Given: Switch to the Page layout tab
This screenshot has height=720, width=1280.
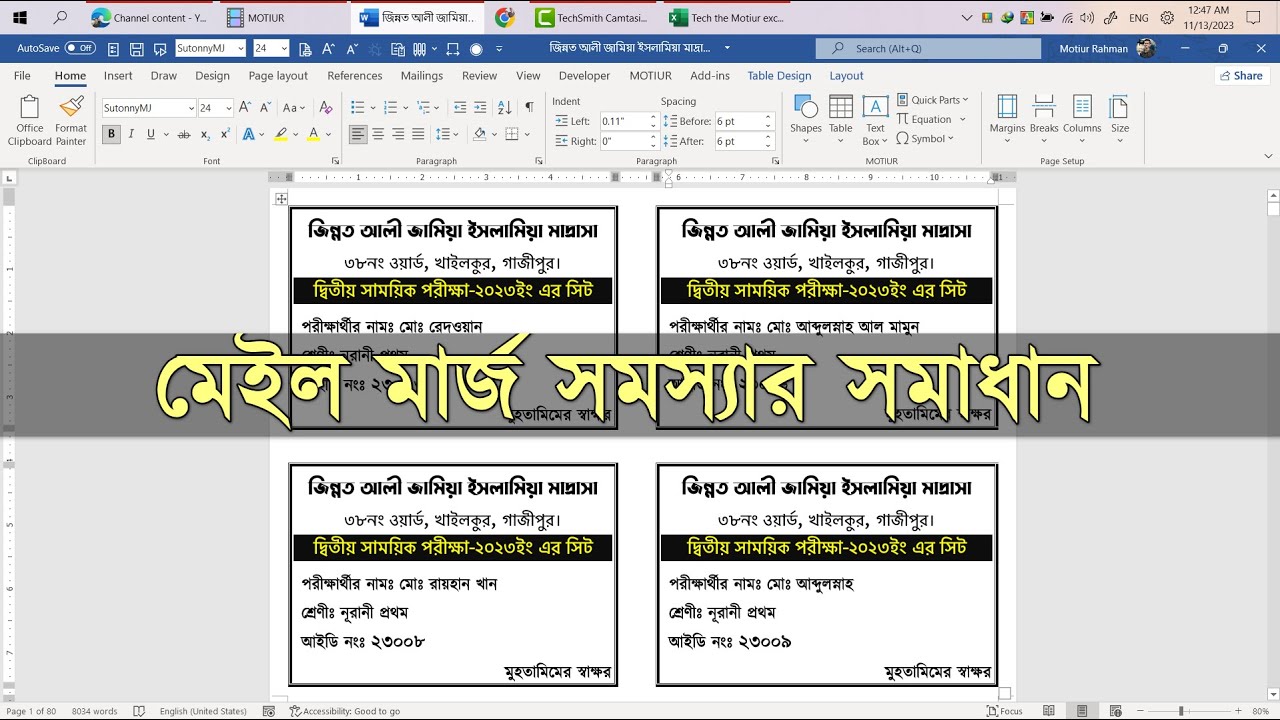Looking at the screenshot, I should 278,75.
